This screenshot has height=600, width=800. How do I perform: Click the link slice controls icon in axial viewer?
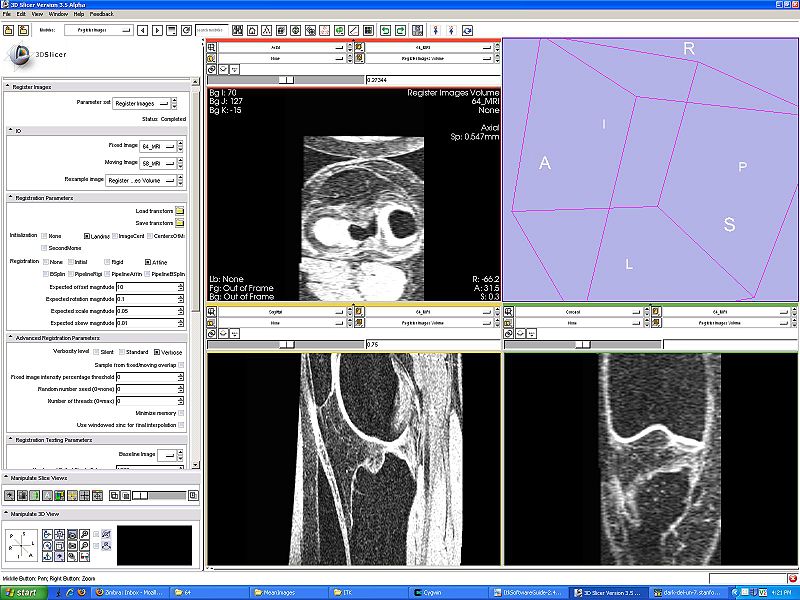[212, 69]
